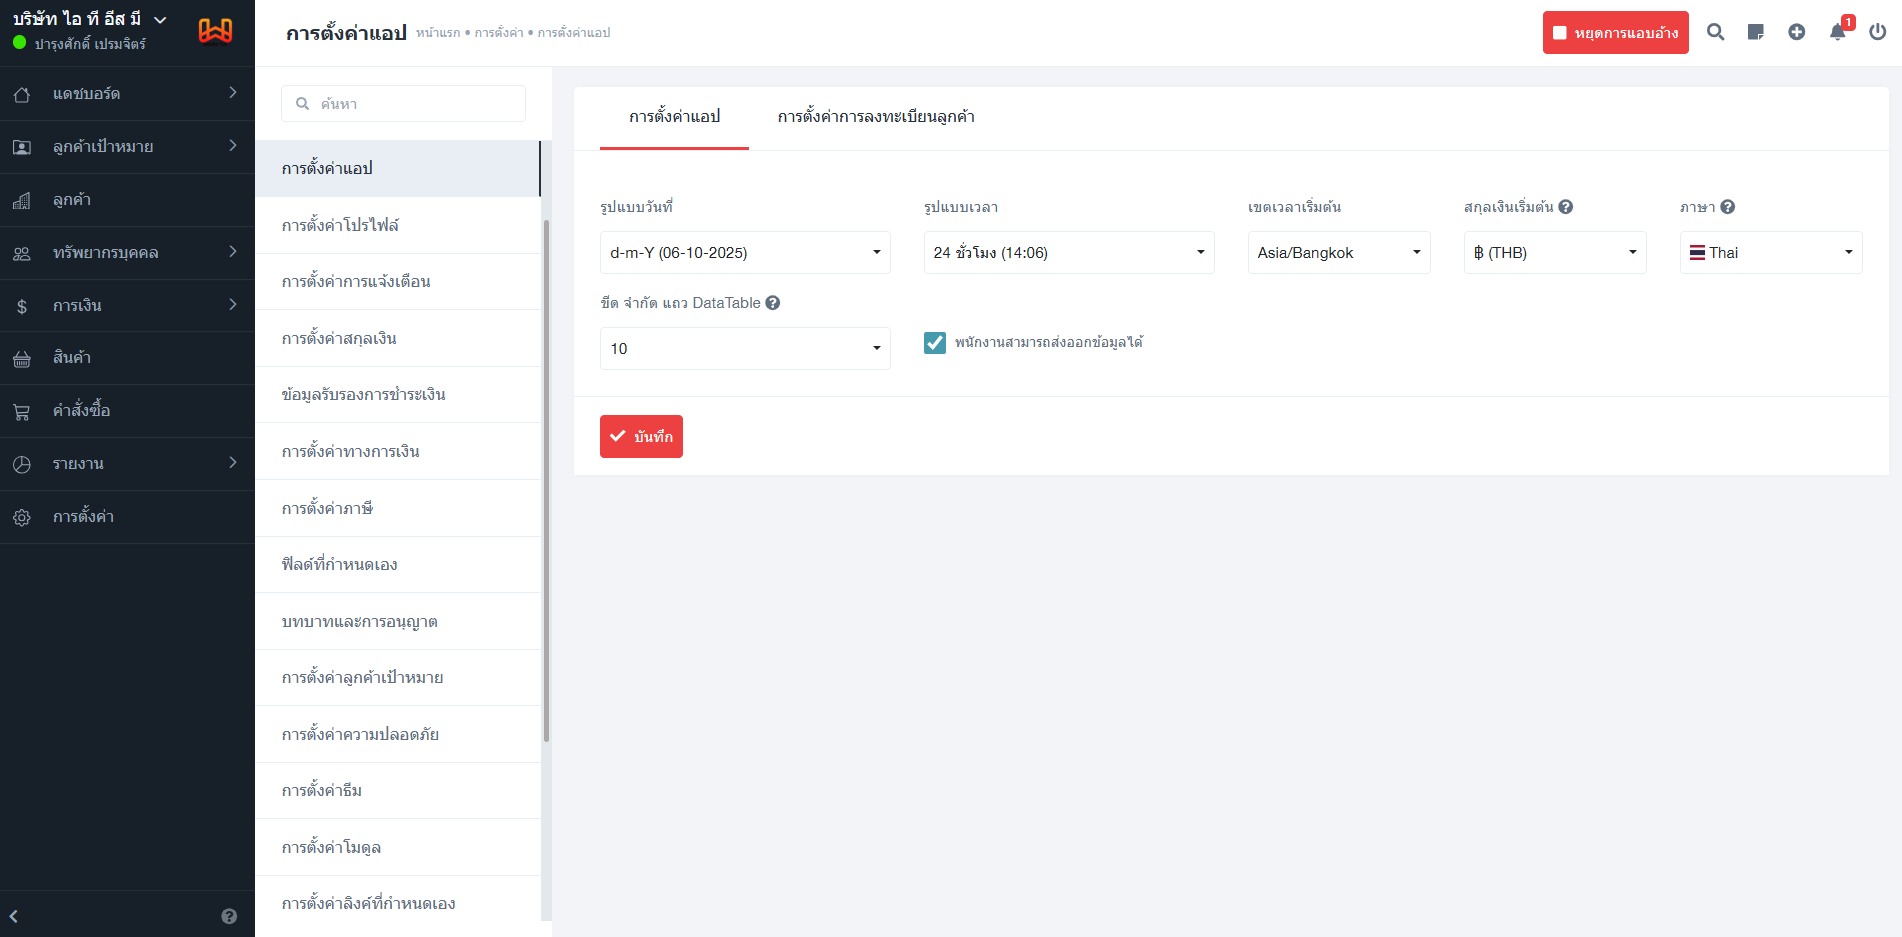Click the help question mark in sidebar footer
Screen dimensions: 1902x937
coord(229,916)
